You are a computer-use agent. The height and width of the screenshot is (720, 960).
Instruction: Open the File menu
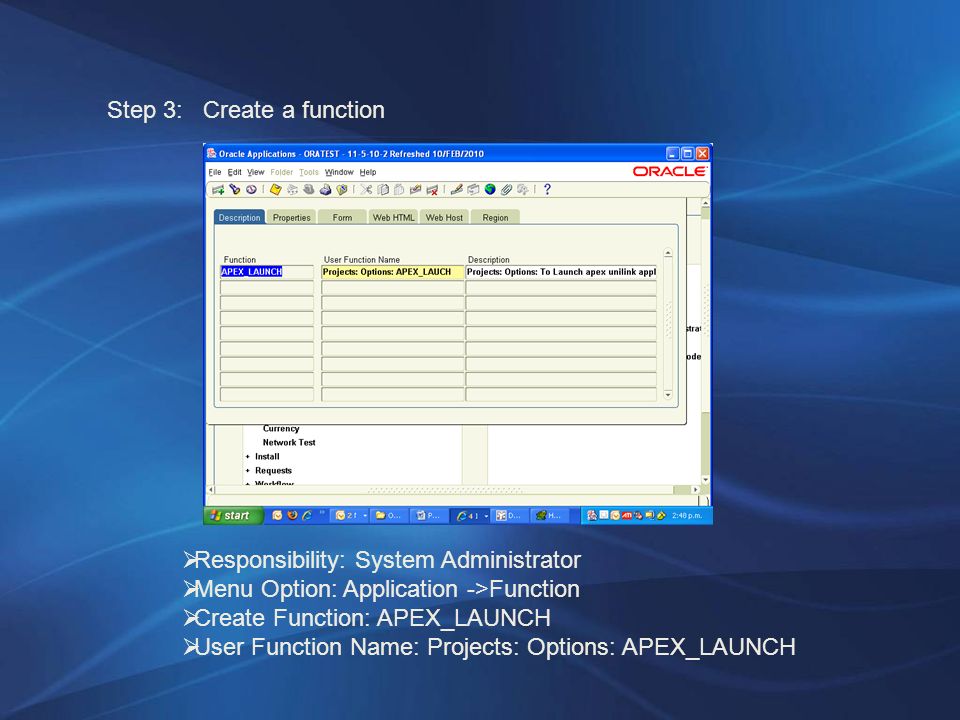(x=215, y=172)
